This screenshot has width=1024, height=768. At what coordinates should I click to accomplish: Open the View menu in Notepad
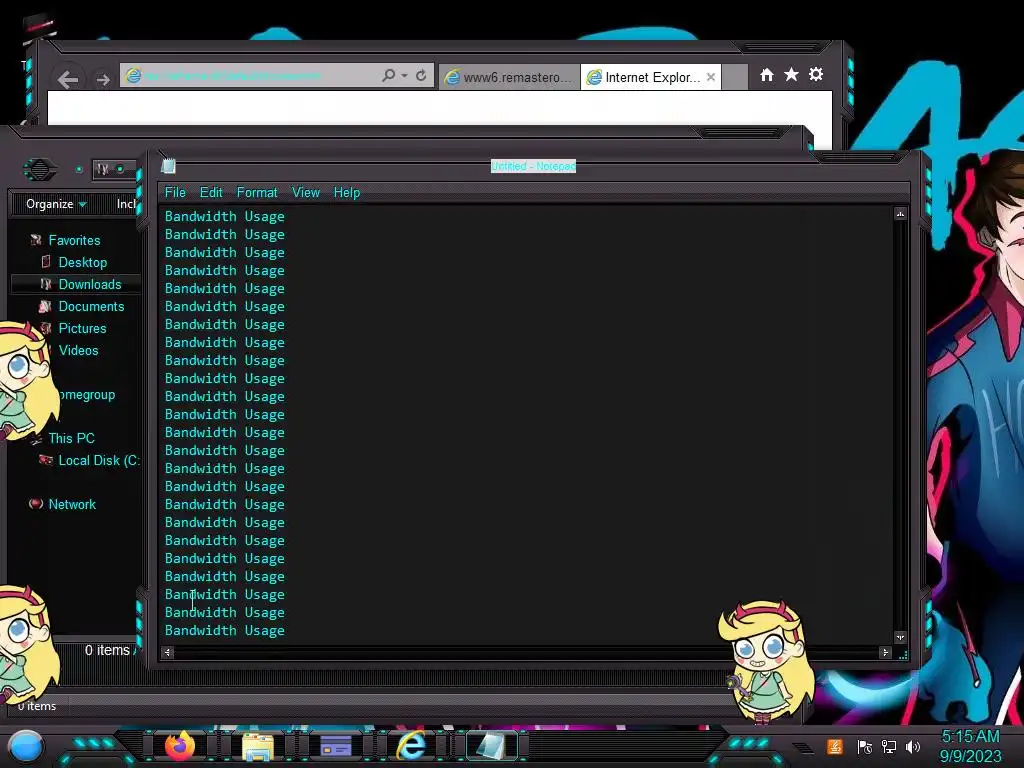pos(306,193)
